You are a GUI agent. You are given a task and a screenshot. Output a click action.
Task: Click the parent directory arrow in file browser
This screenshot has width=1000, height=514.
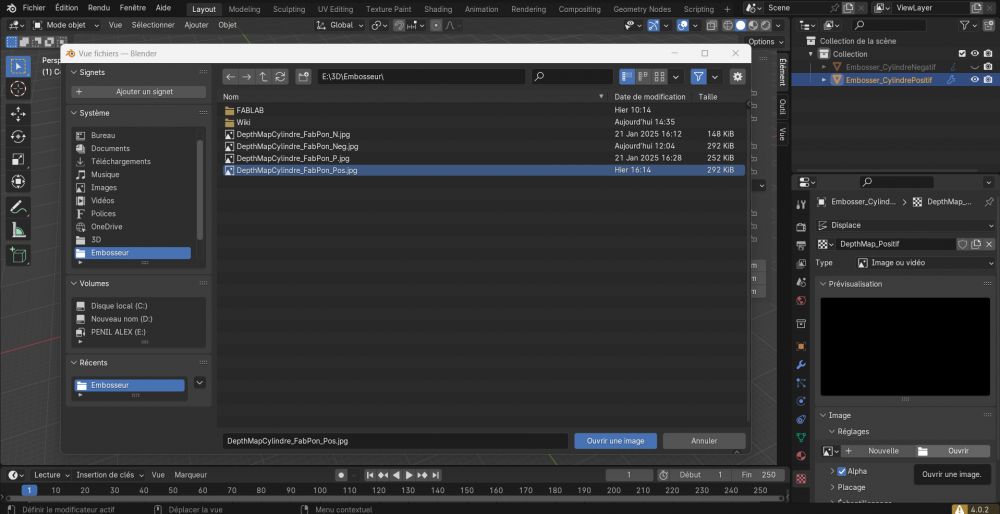point(263,76)
